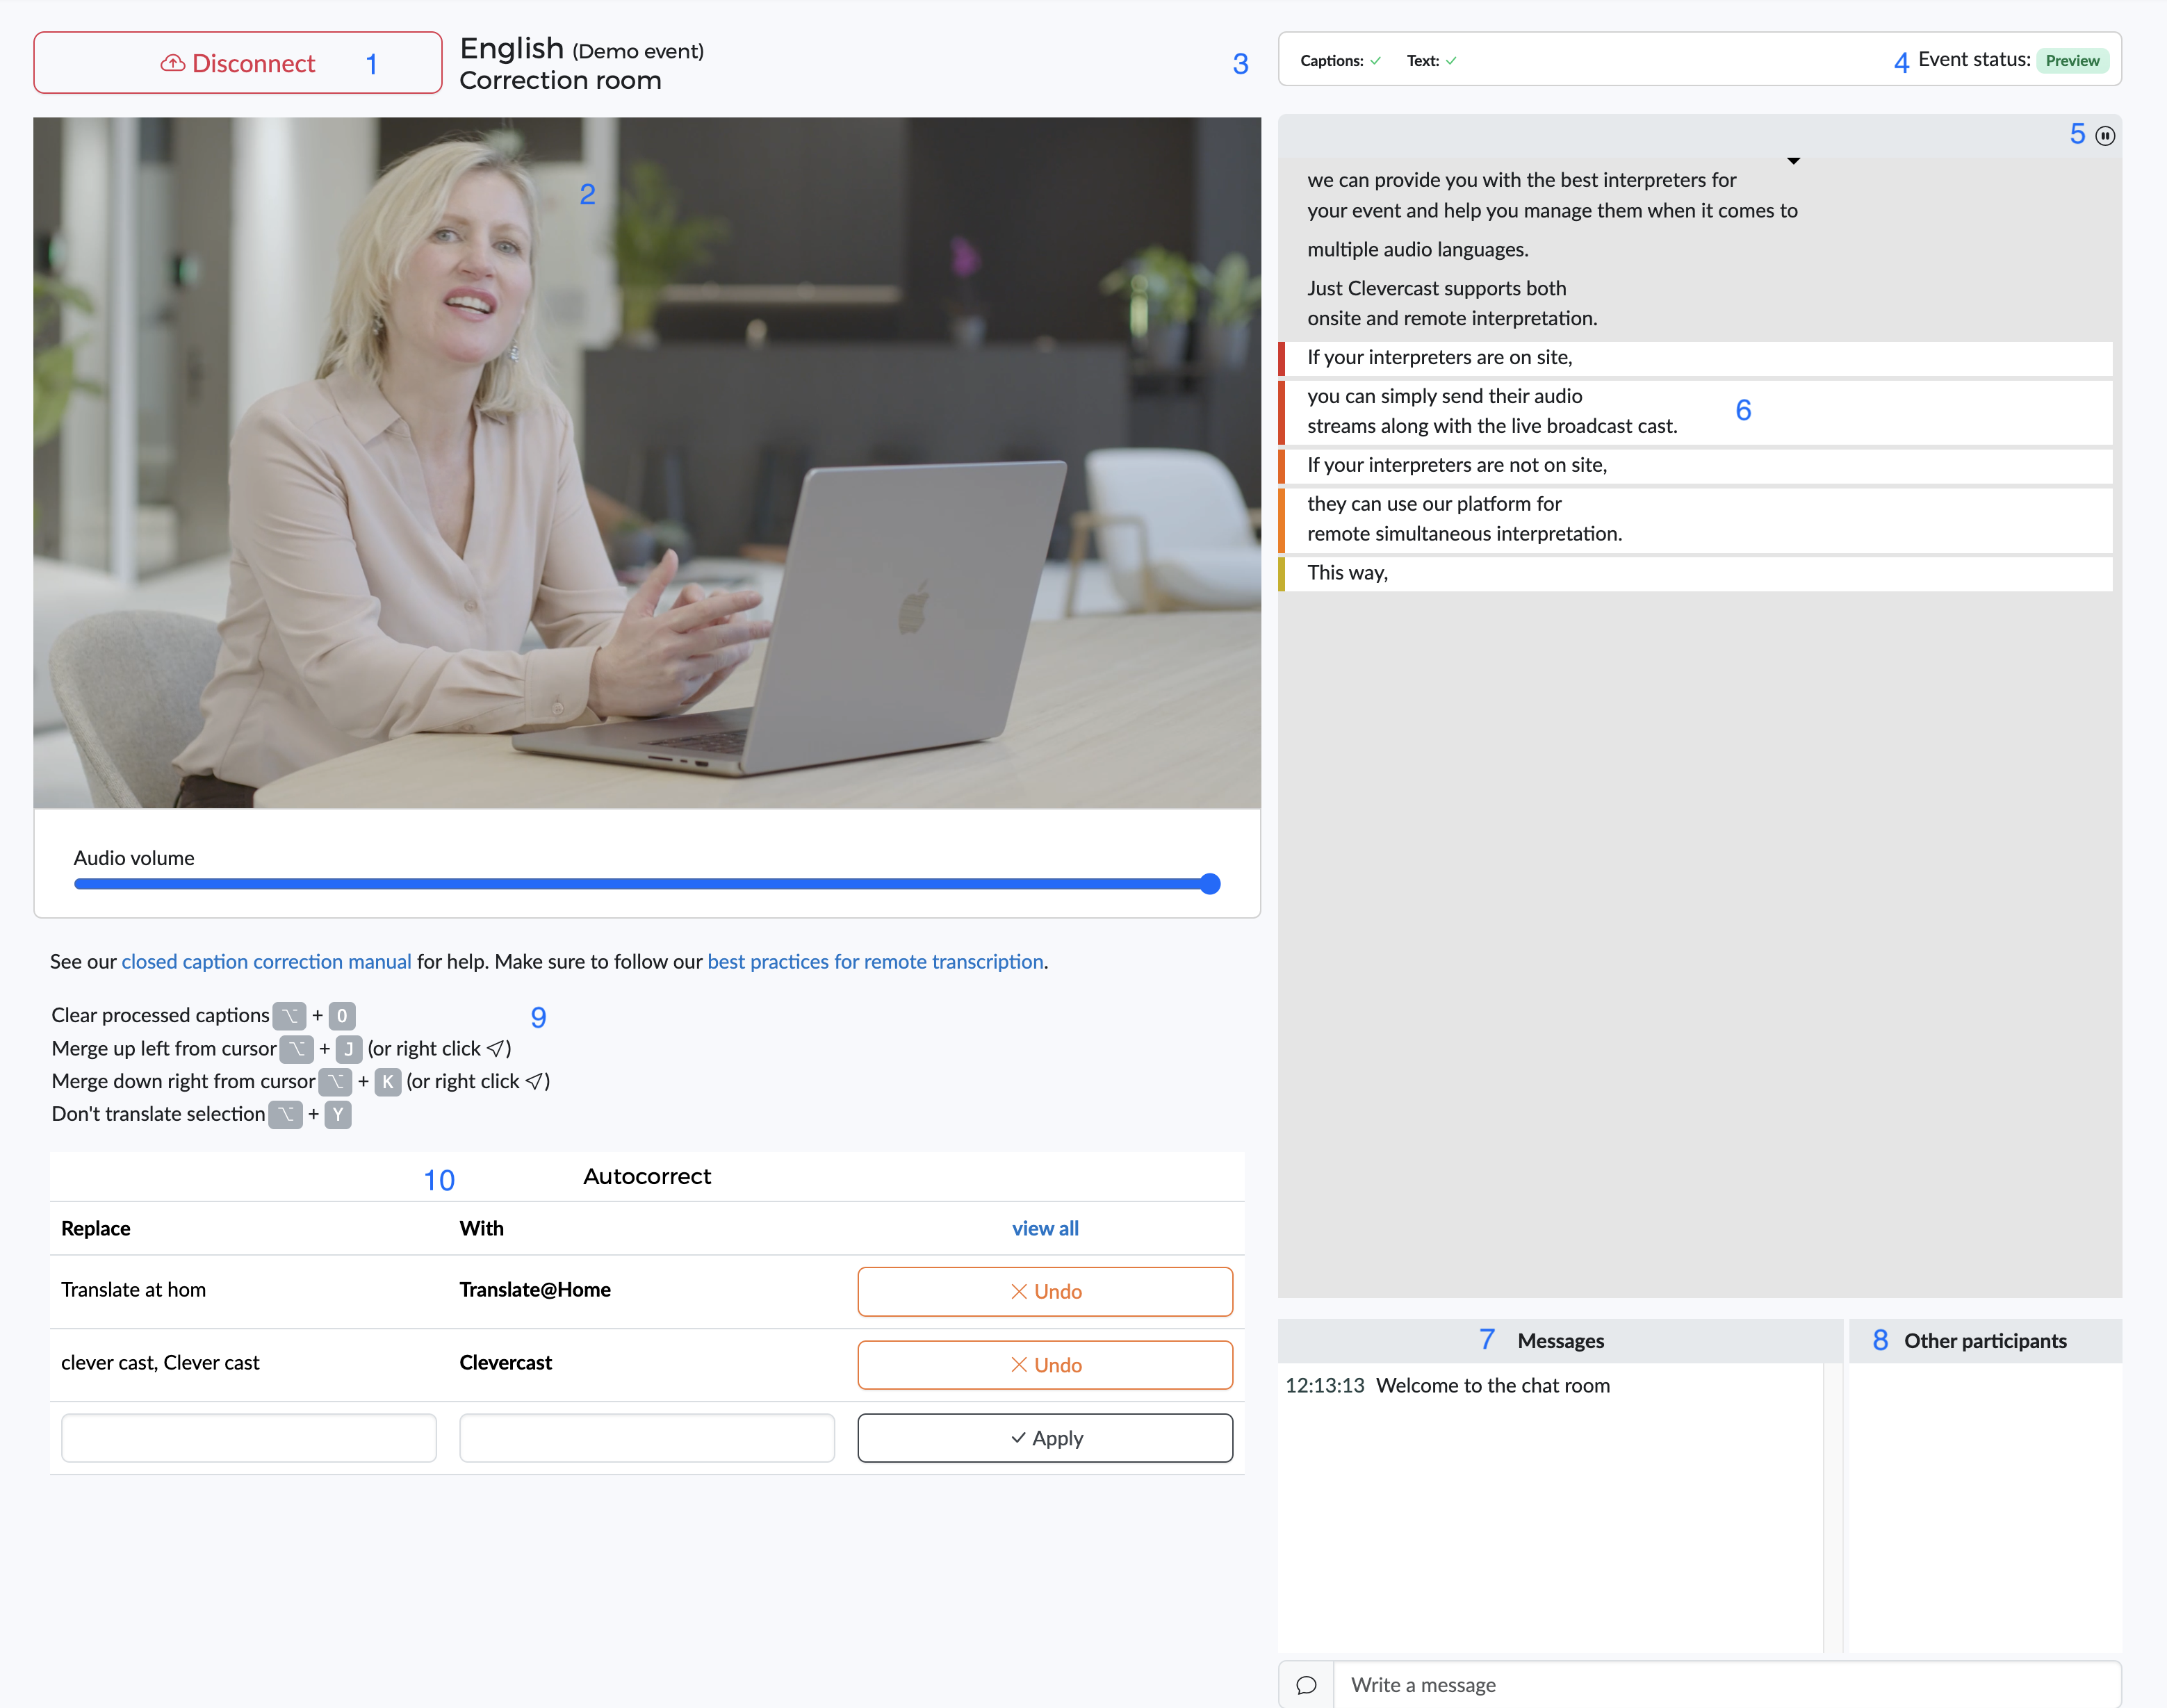Pause captions with the pause icon
This screenshot has width=2167, height=1708.
coord(2105,136)
